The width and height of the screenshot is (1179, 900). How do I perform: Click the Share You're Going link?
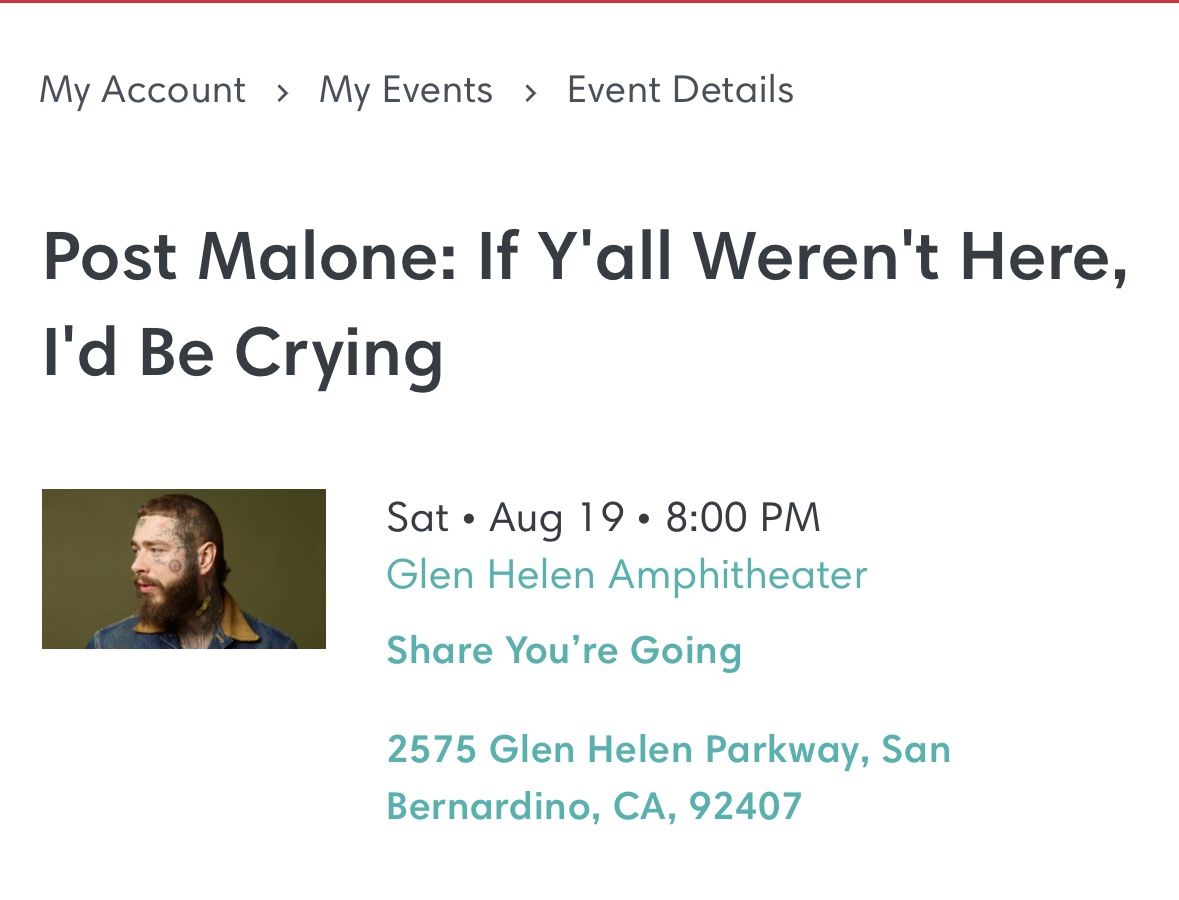click(564, 650)
